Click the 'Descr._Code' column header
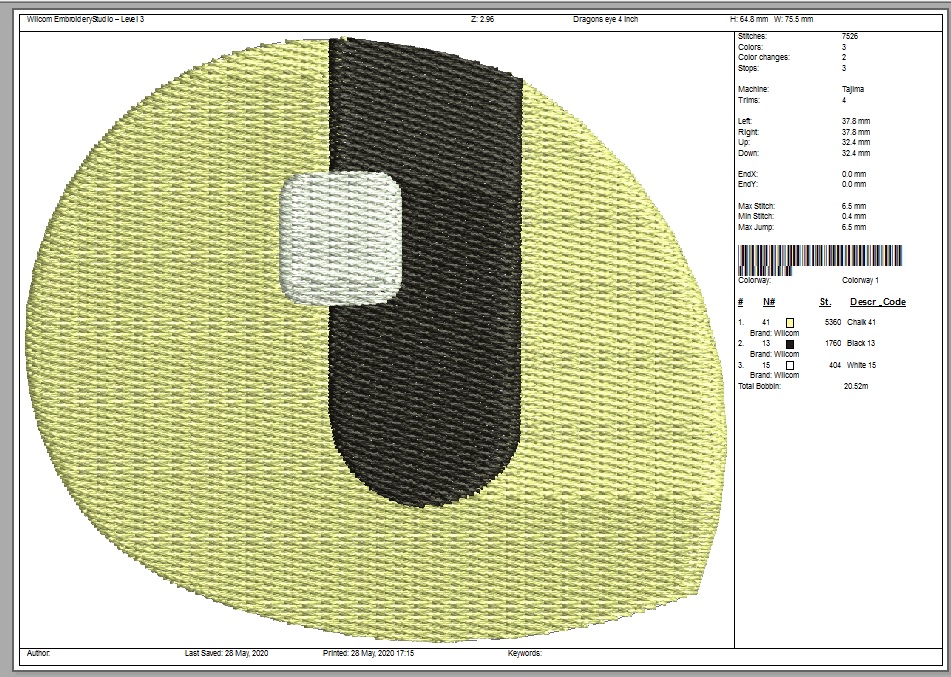 click(x=878, y=302)
